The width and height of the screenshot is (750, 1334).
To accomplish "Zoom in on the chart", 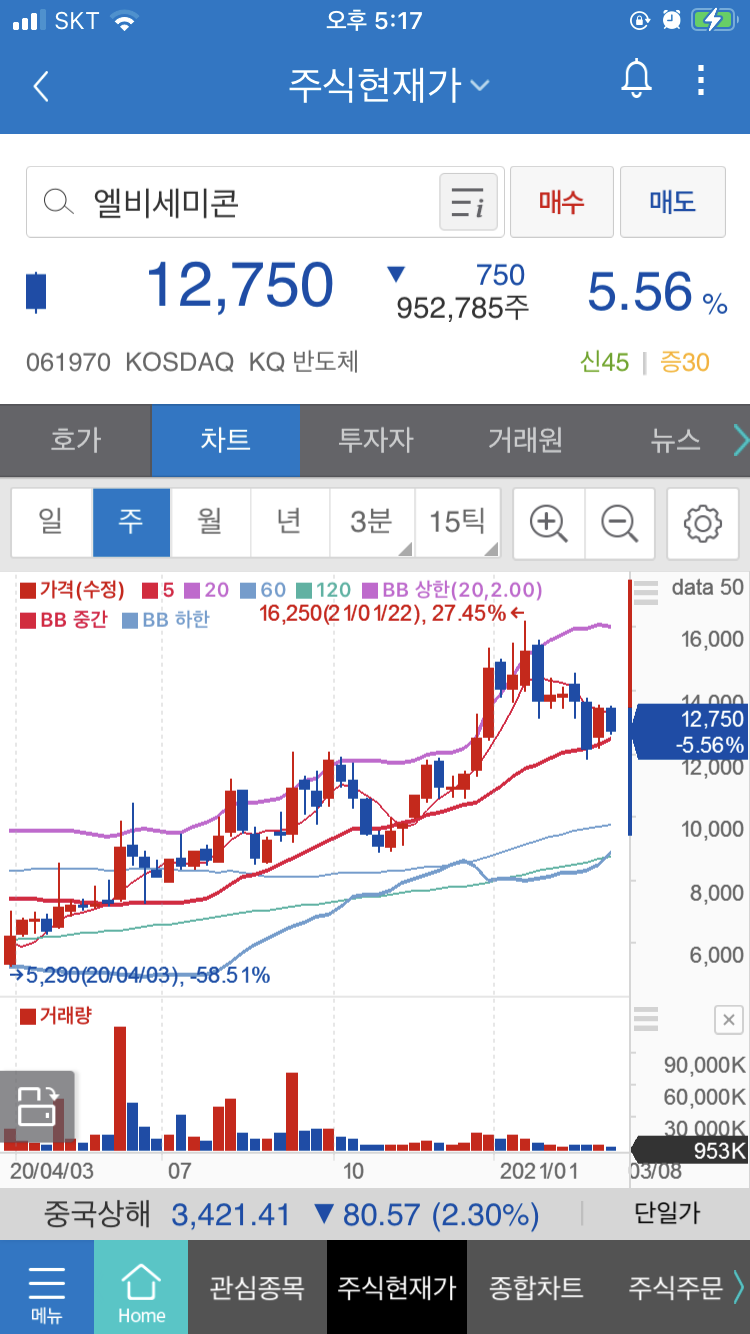I will pos(548,522).
